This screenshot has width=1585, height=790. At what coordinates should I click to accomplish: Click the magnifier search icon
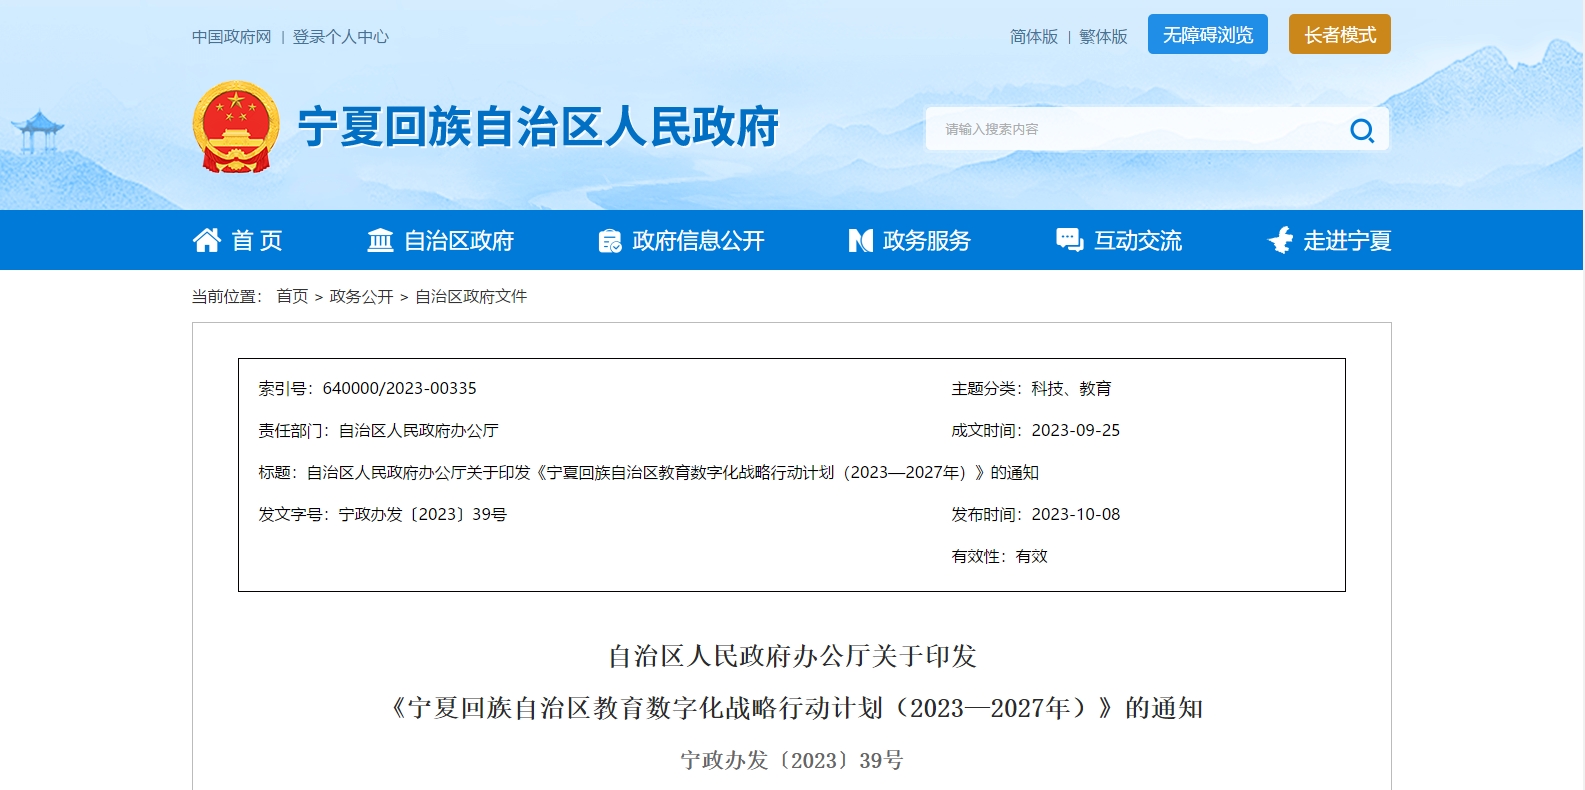point(1362,130)
